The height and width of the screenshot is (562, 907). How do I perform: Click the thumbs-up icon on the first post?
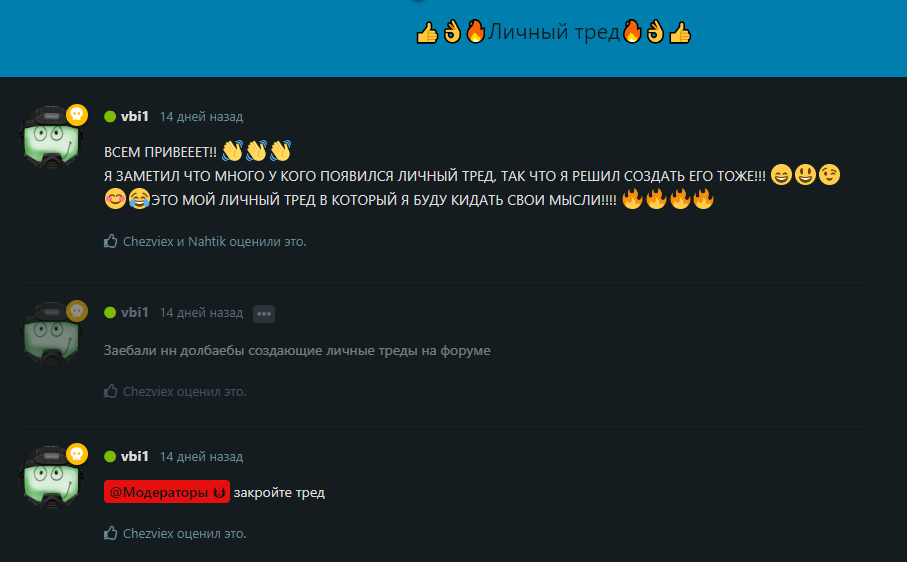(x=110, y=241)
